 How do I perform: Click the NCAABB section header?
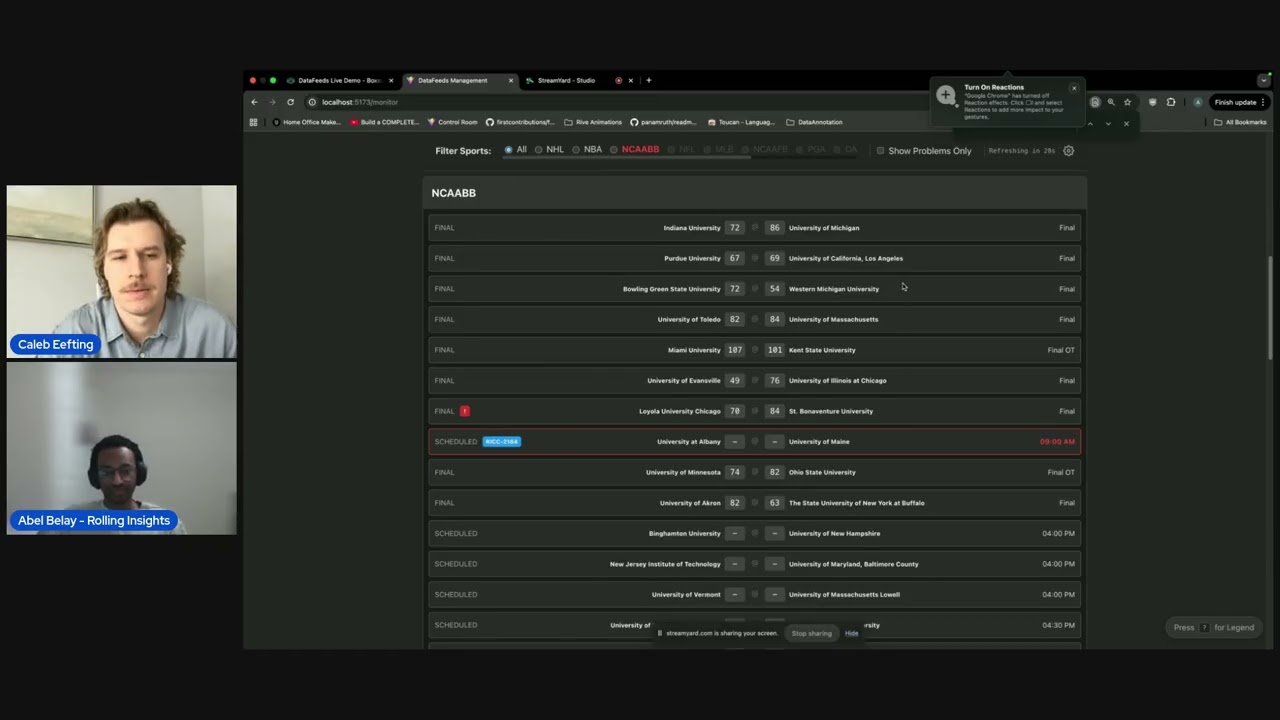[x=755, y=193]
